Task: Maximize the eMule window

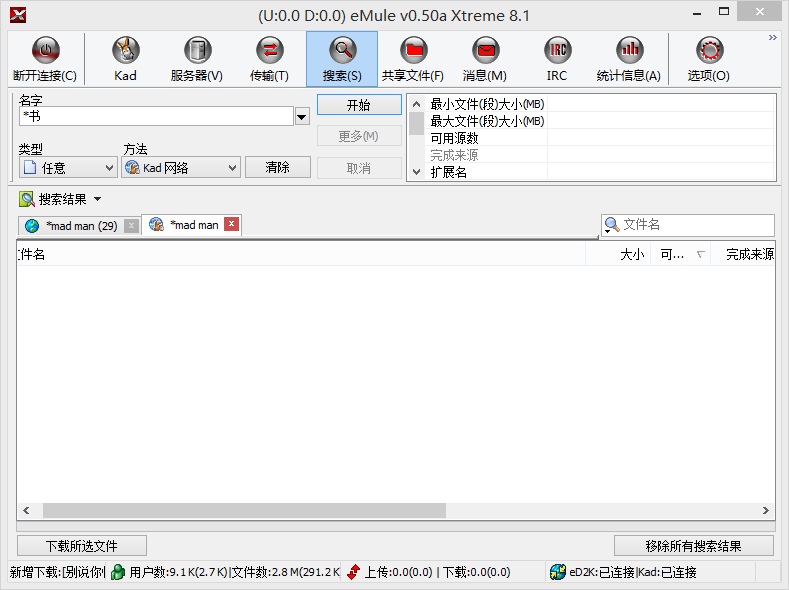Action: pos(724,12)
